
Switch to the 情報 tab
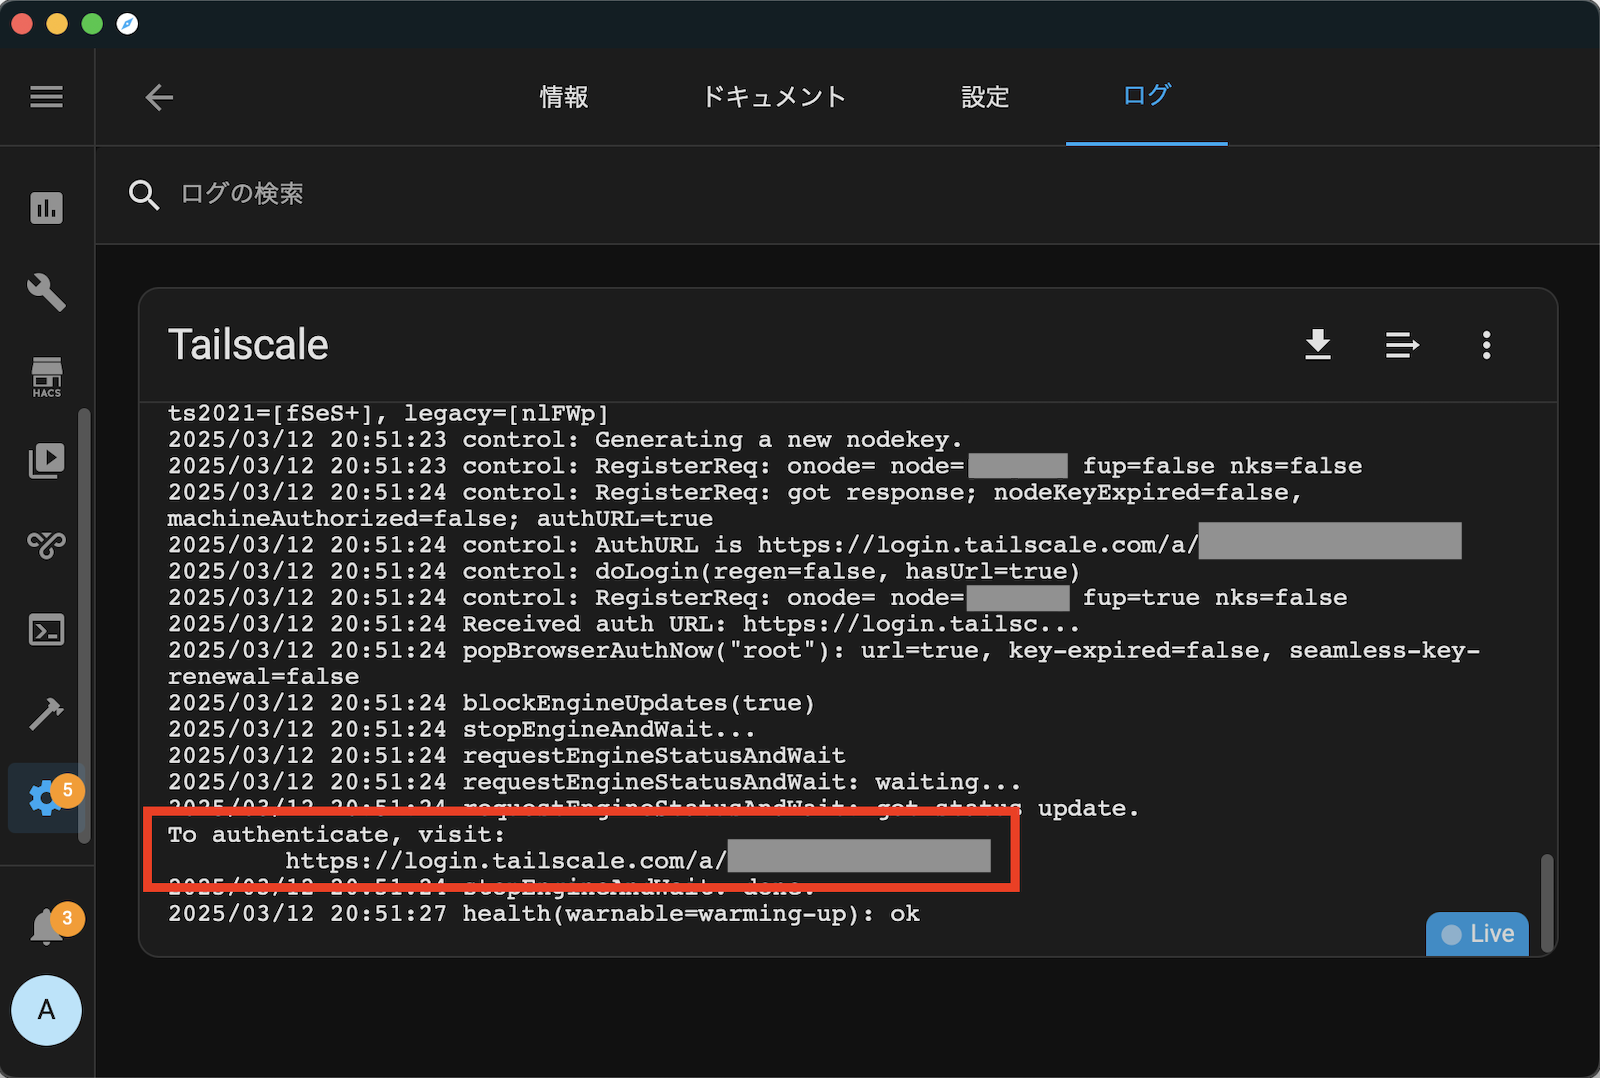[x=564, y=97]
